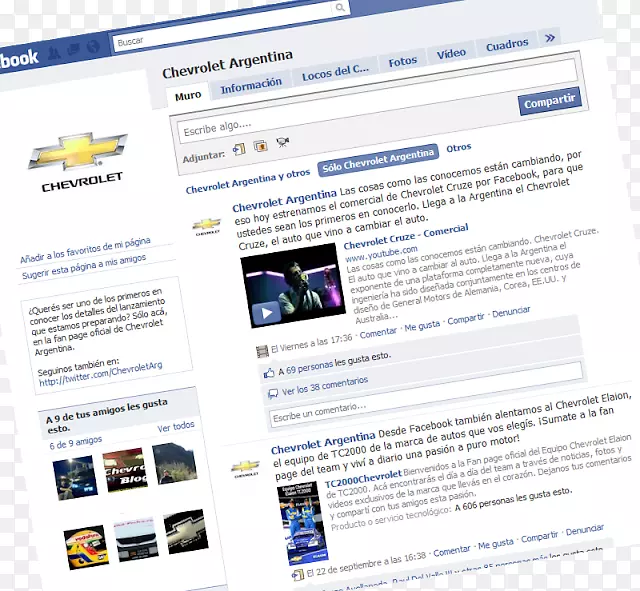
Task: Click the Chevrolet profile logo image
Action: 78,162
